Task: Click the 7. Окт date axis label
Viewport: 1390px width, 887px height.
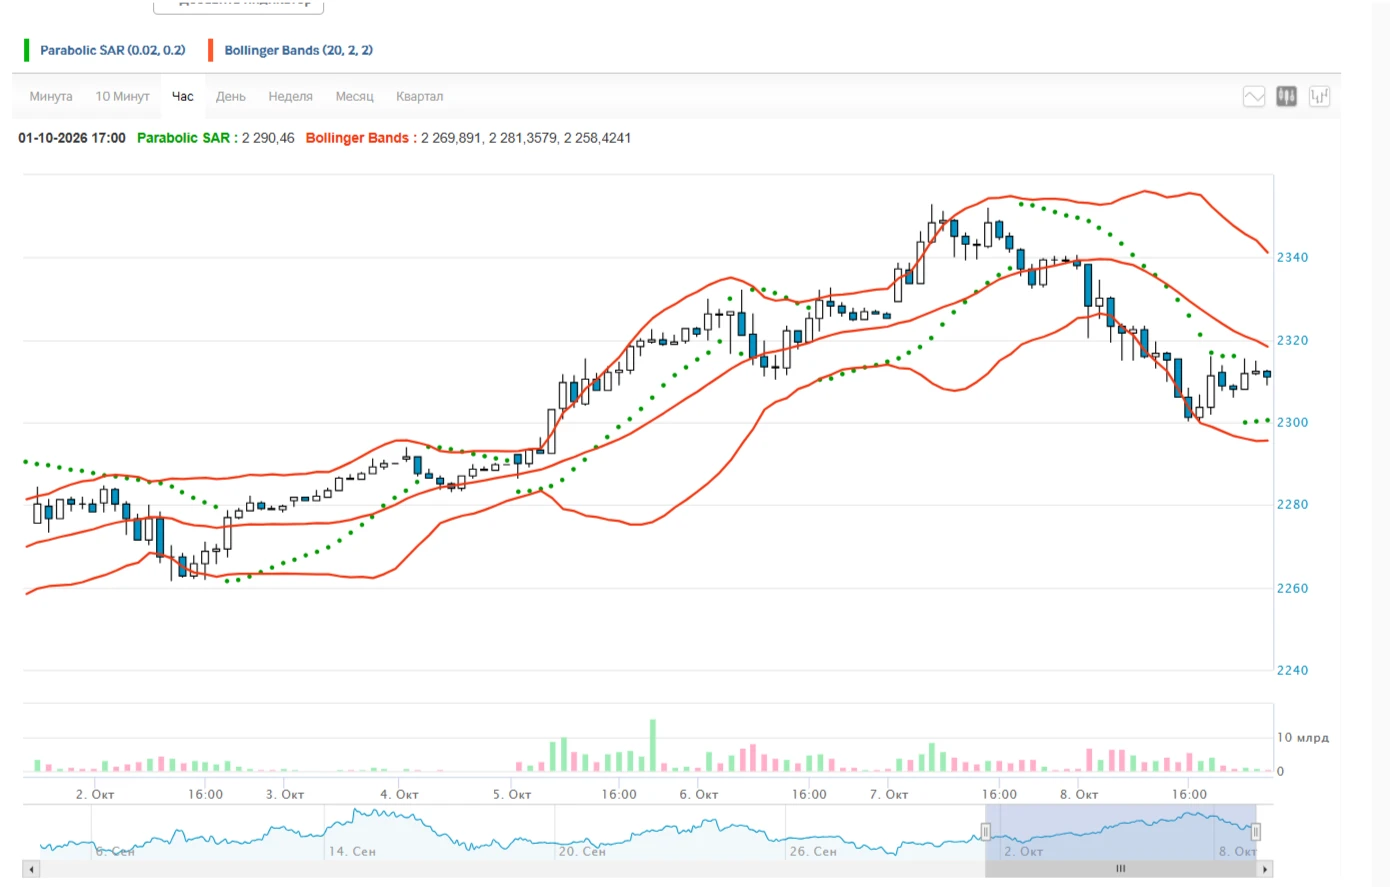Action: click(x=889, y=794)
